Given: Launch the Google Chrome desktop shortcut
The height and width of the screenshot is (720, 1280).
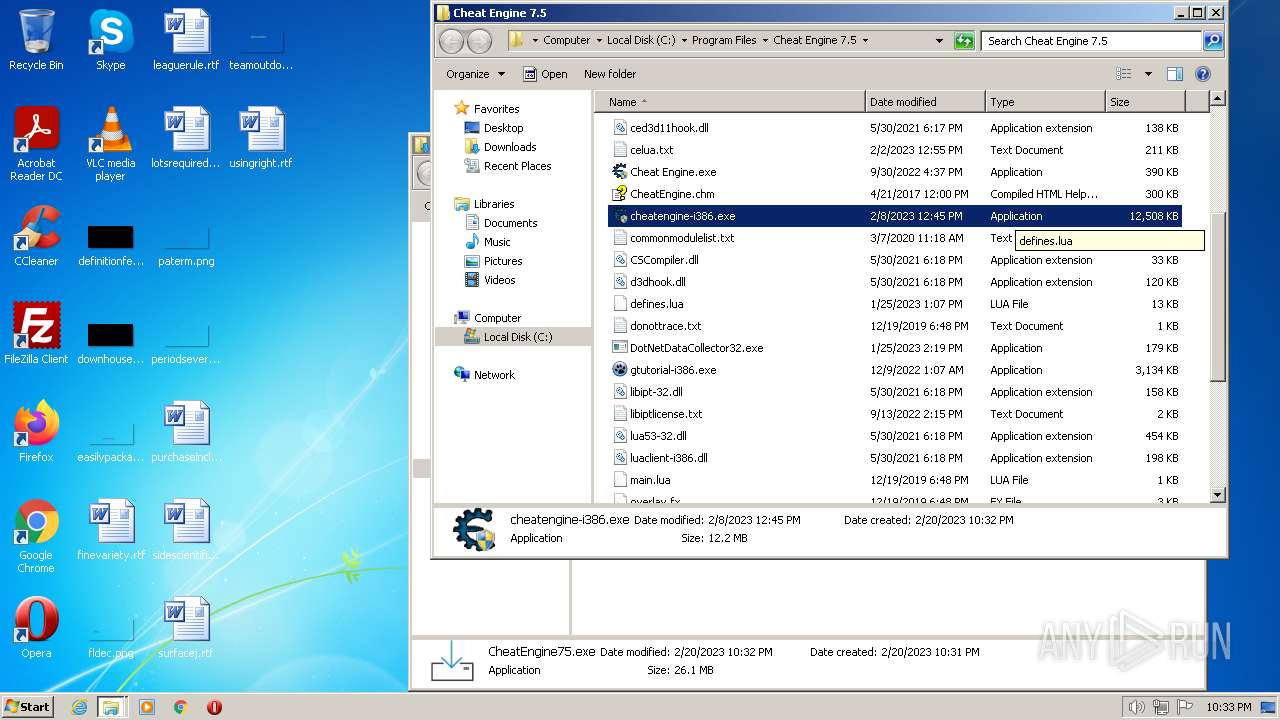Looking at the screenshot, I should [x=36, y=537].
